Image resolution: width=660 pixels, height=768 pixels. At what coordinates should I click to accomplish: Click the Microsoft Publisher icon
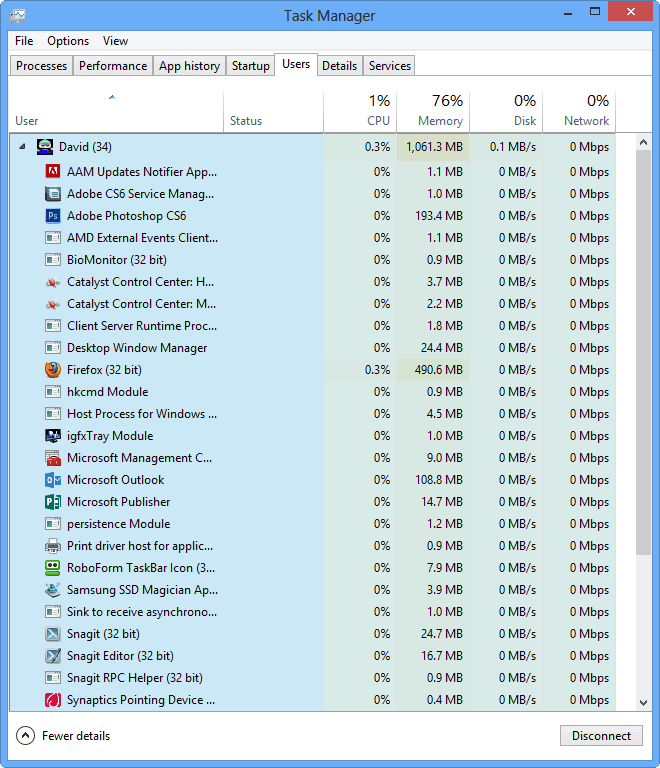pos(53,502)
